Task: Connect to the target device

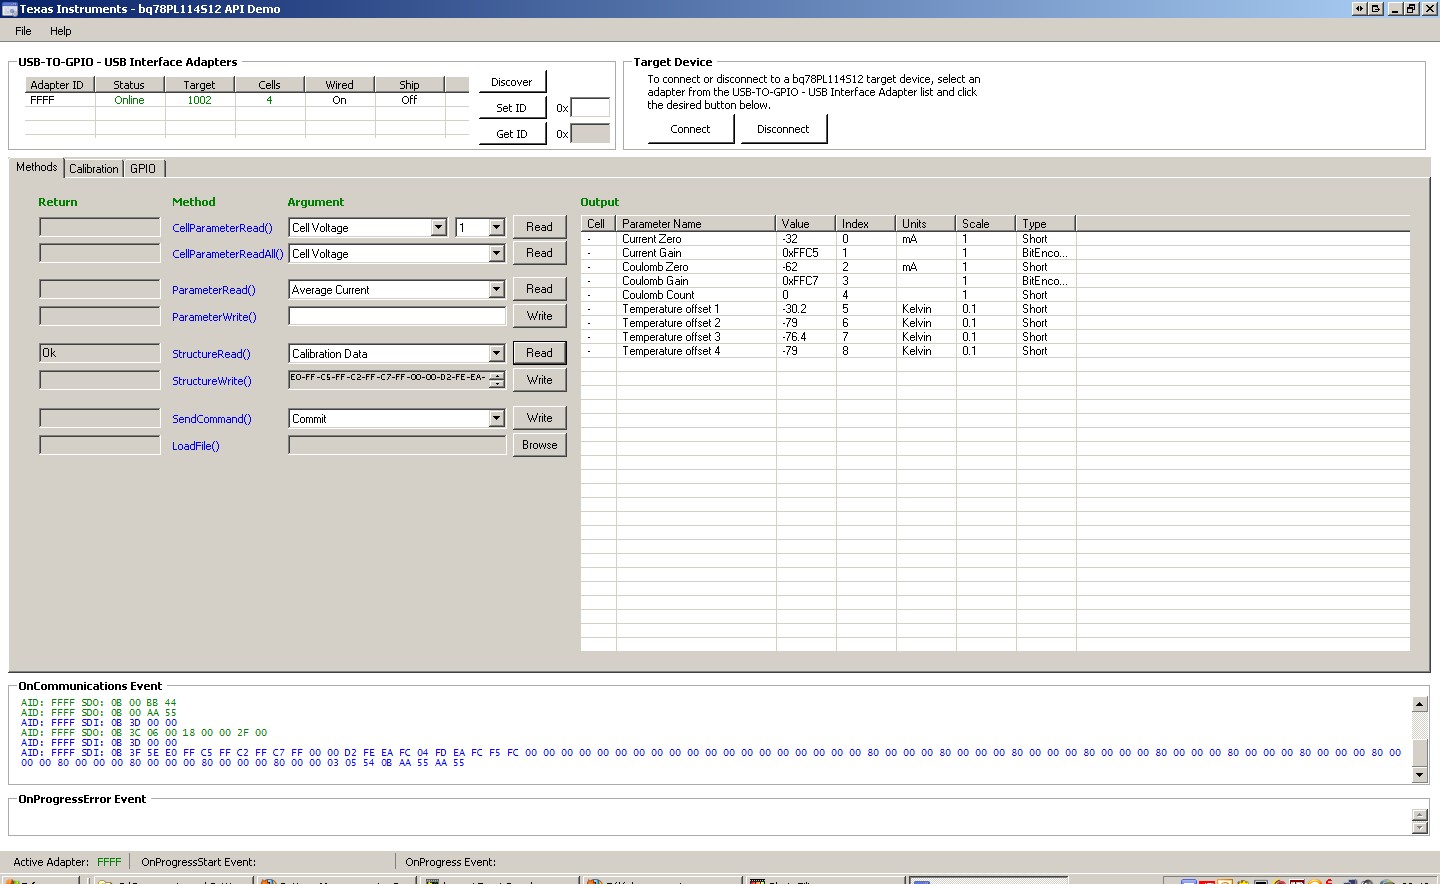Action: [690, 129]
